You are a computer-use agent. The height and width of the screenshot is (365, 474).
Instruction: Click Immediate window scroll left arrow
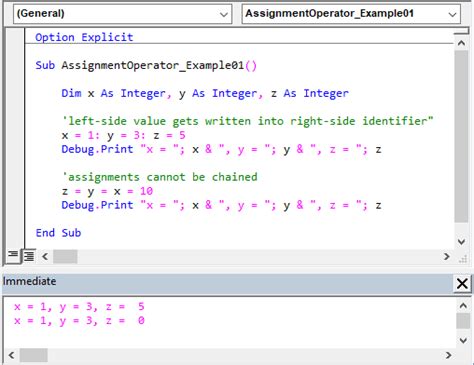(11, 355)
